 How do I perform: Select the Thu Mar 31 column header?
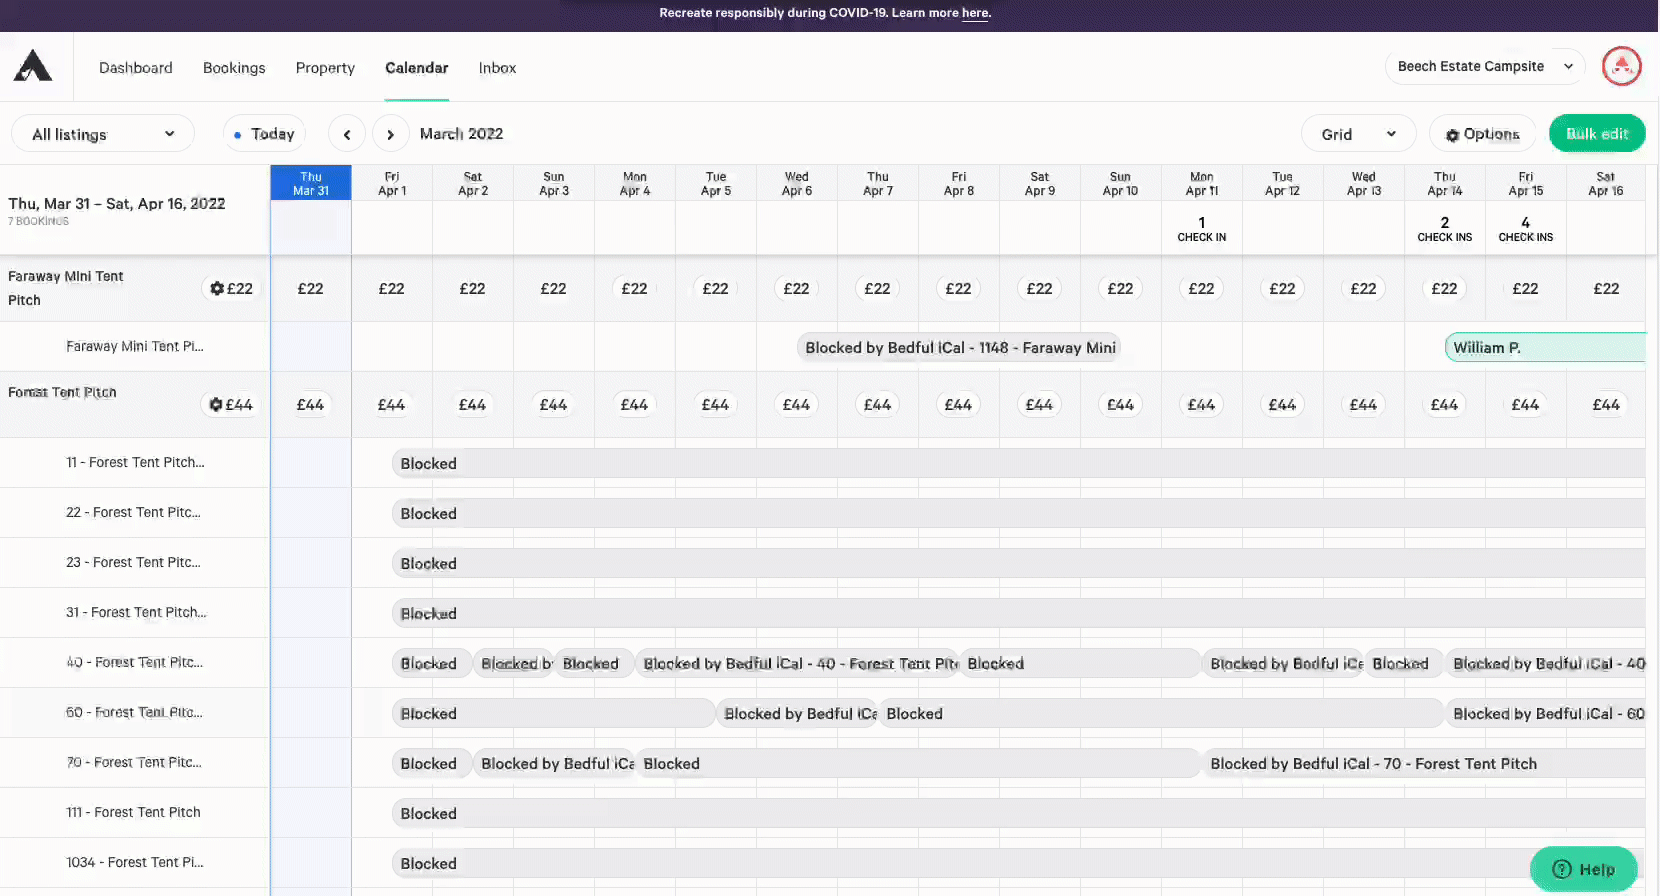(311, 183)
